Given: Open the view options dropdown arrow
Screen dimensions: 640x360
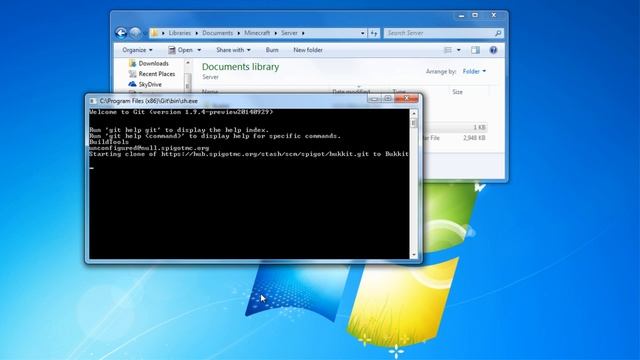Looking at the screenshot, I should tap(459, 50).
